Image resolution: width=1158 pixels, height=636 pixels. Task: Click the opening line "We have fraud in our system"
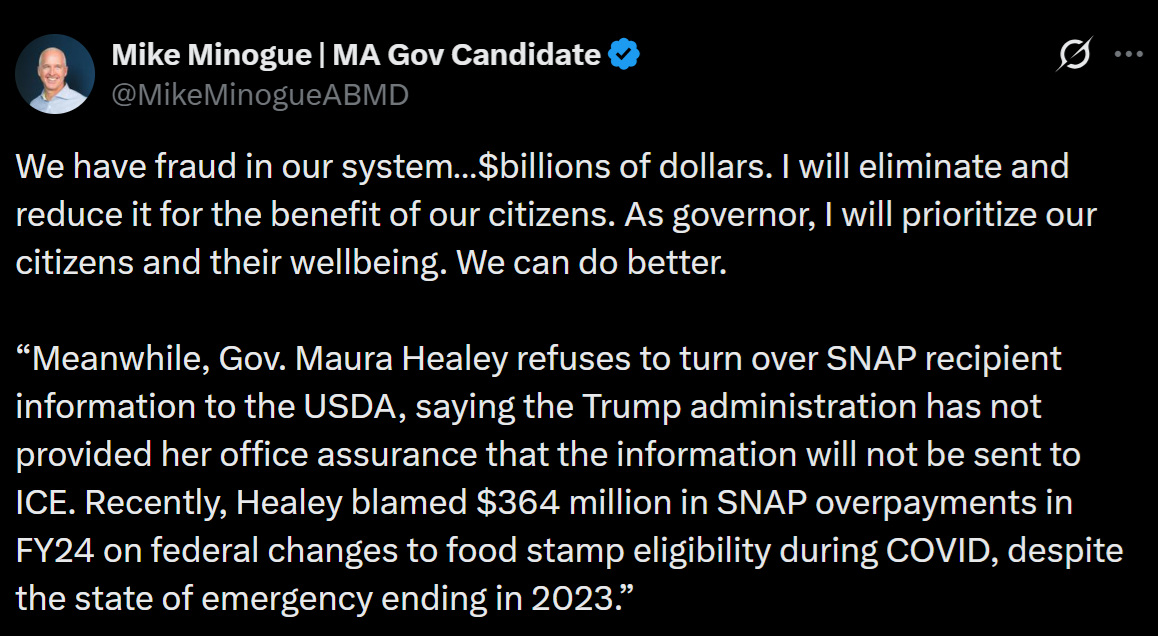pos(213,166)
